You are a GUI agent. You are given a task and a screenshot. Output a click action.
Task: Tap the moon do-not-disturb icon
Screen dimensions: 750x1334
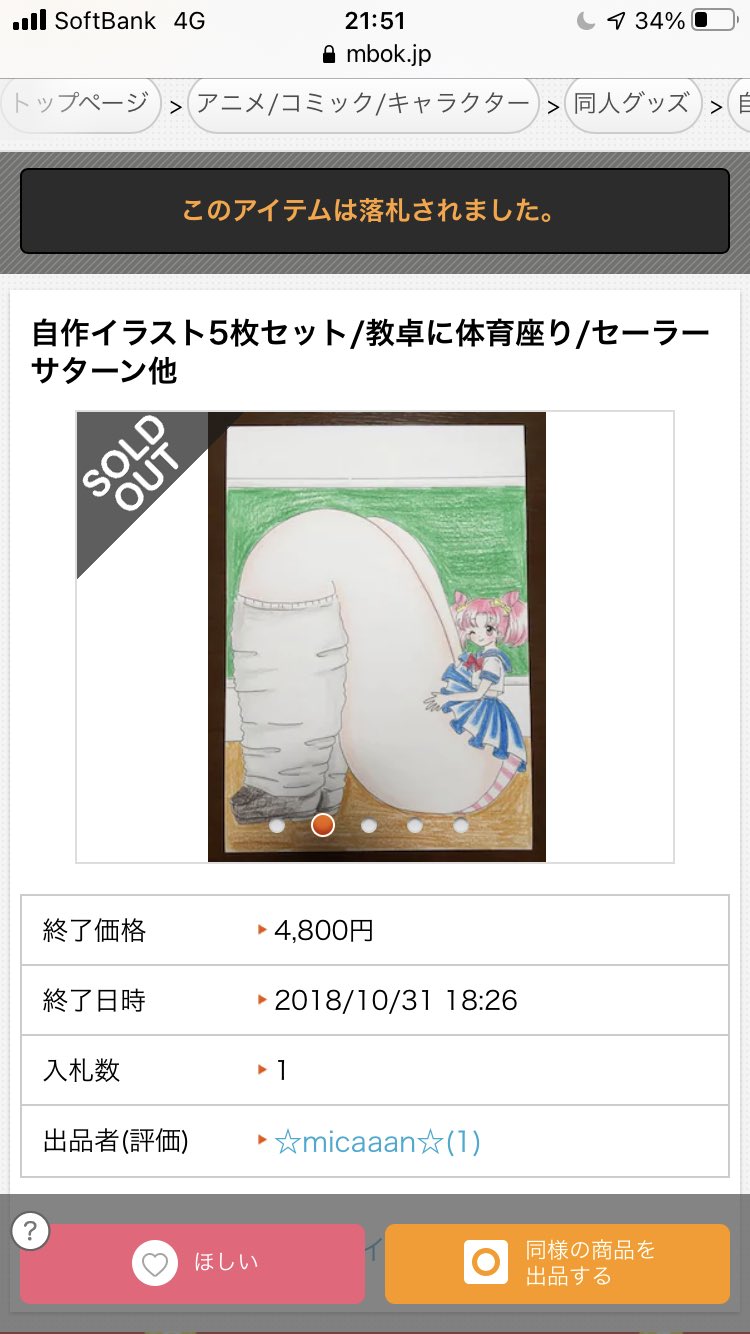click(x=586, y=20)
